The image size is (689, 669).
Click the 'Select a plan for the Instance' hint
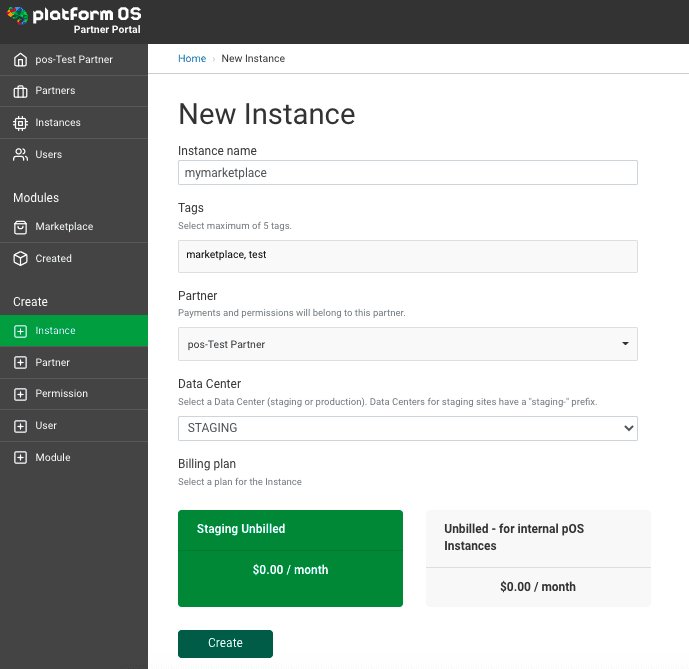pyautogui.click(x=240, y=482)
